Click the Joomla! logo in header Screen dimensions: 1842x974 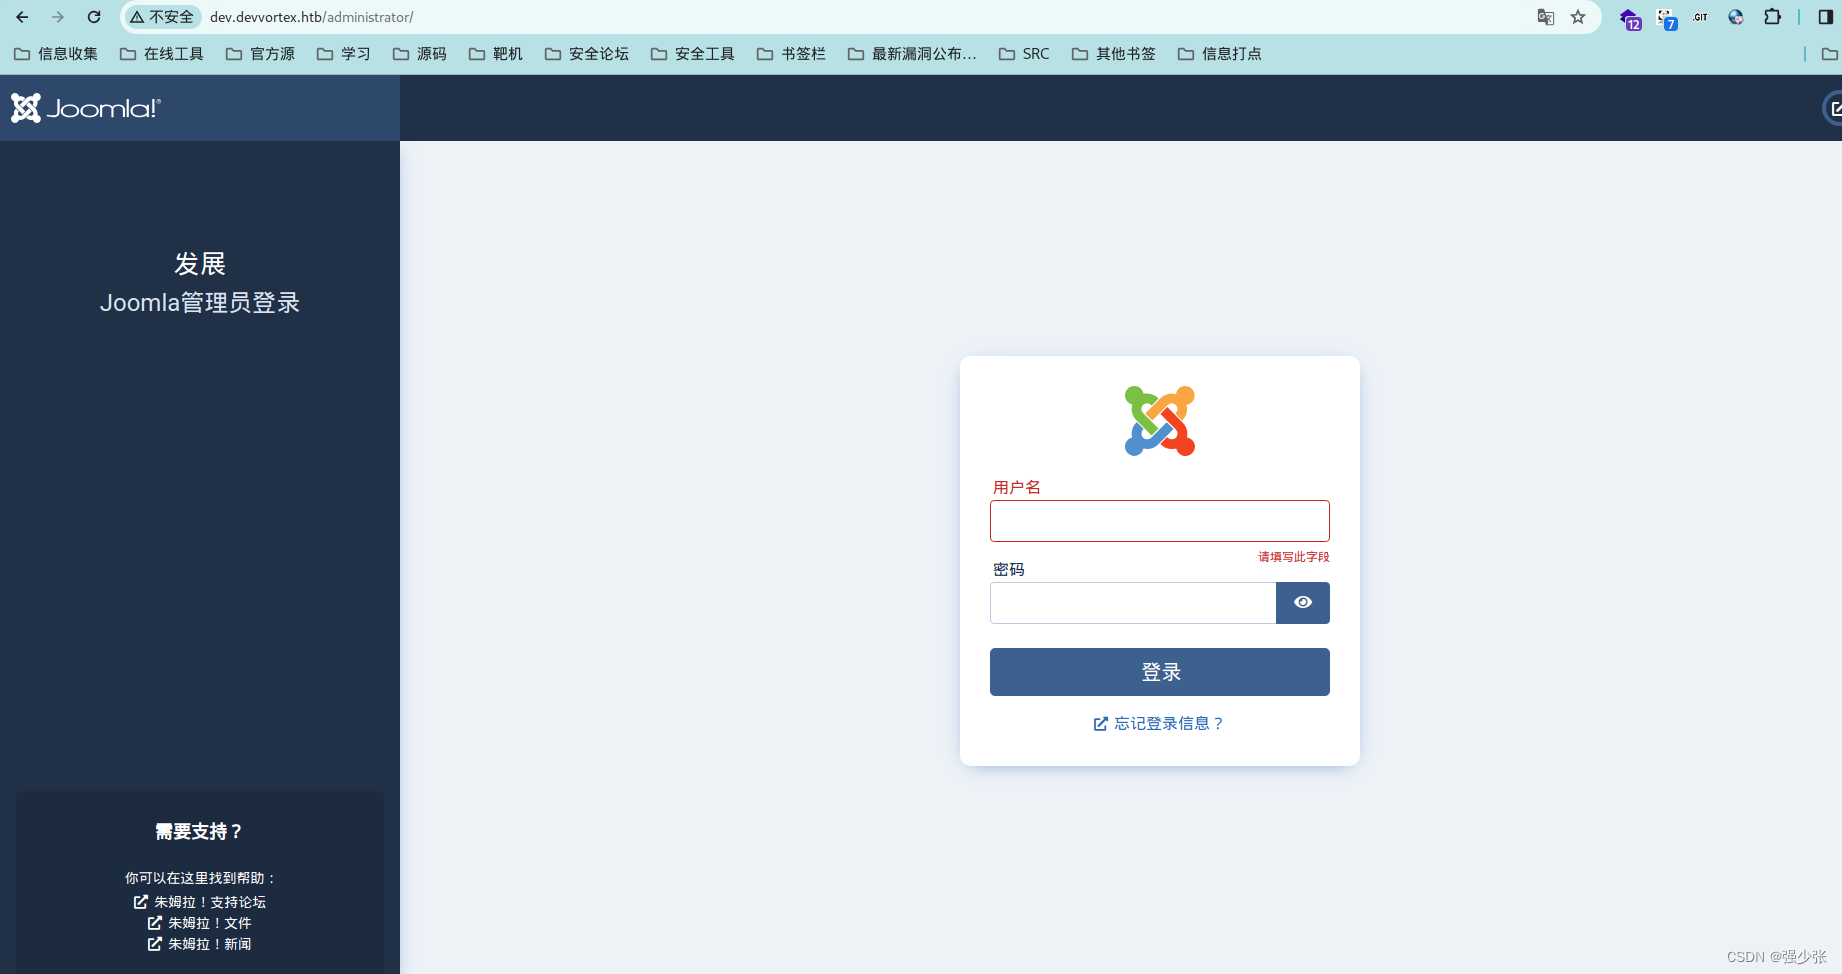[86, 108]
